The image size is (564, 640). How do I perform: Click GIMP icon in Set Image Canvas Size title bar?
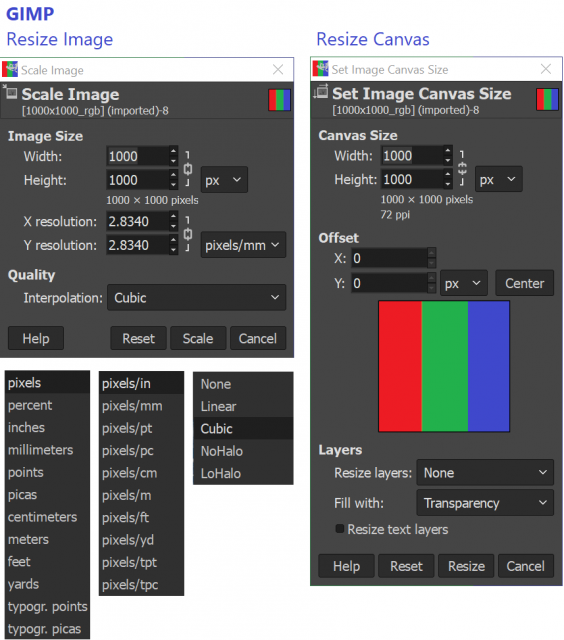pyautogui.click(x=320, y=69)
